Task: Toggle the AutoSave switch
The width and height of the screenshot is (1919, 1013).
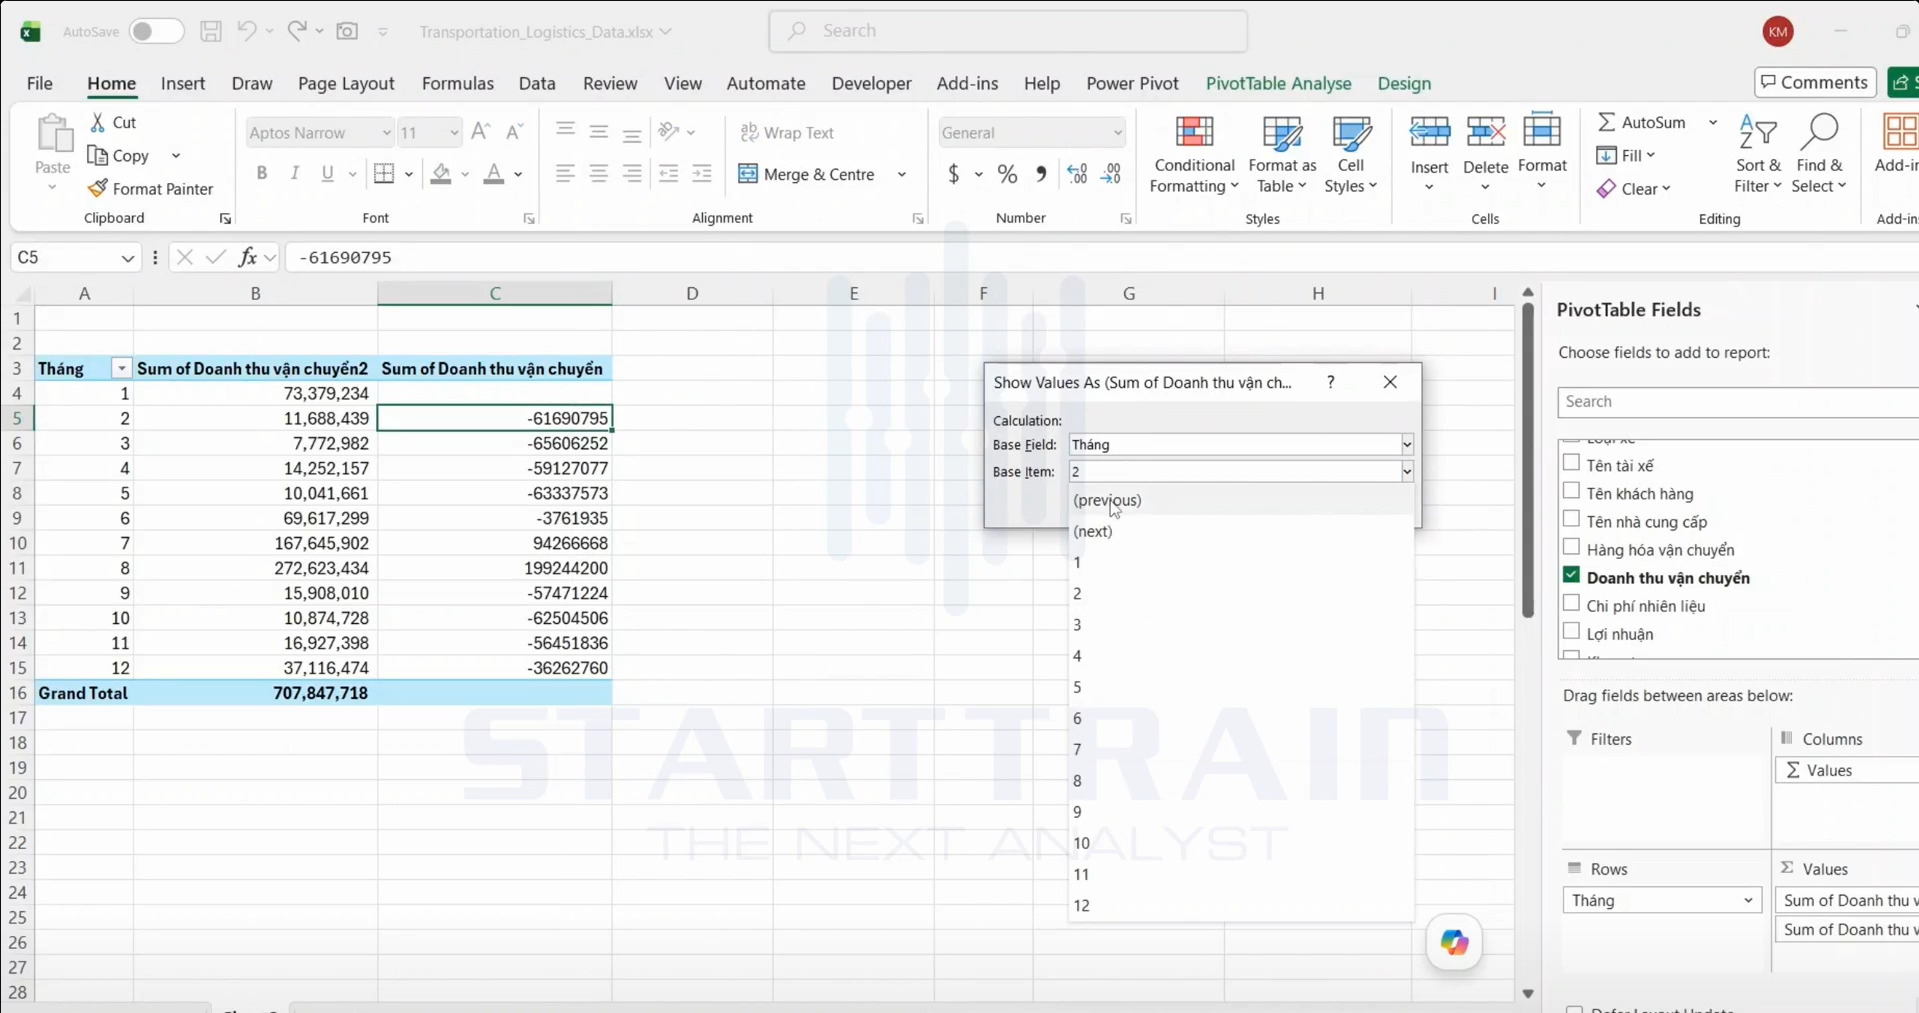Action: (x=155, y=31)
